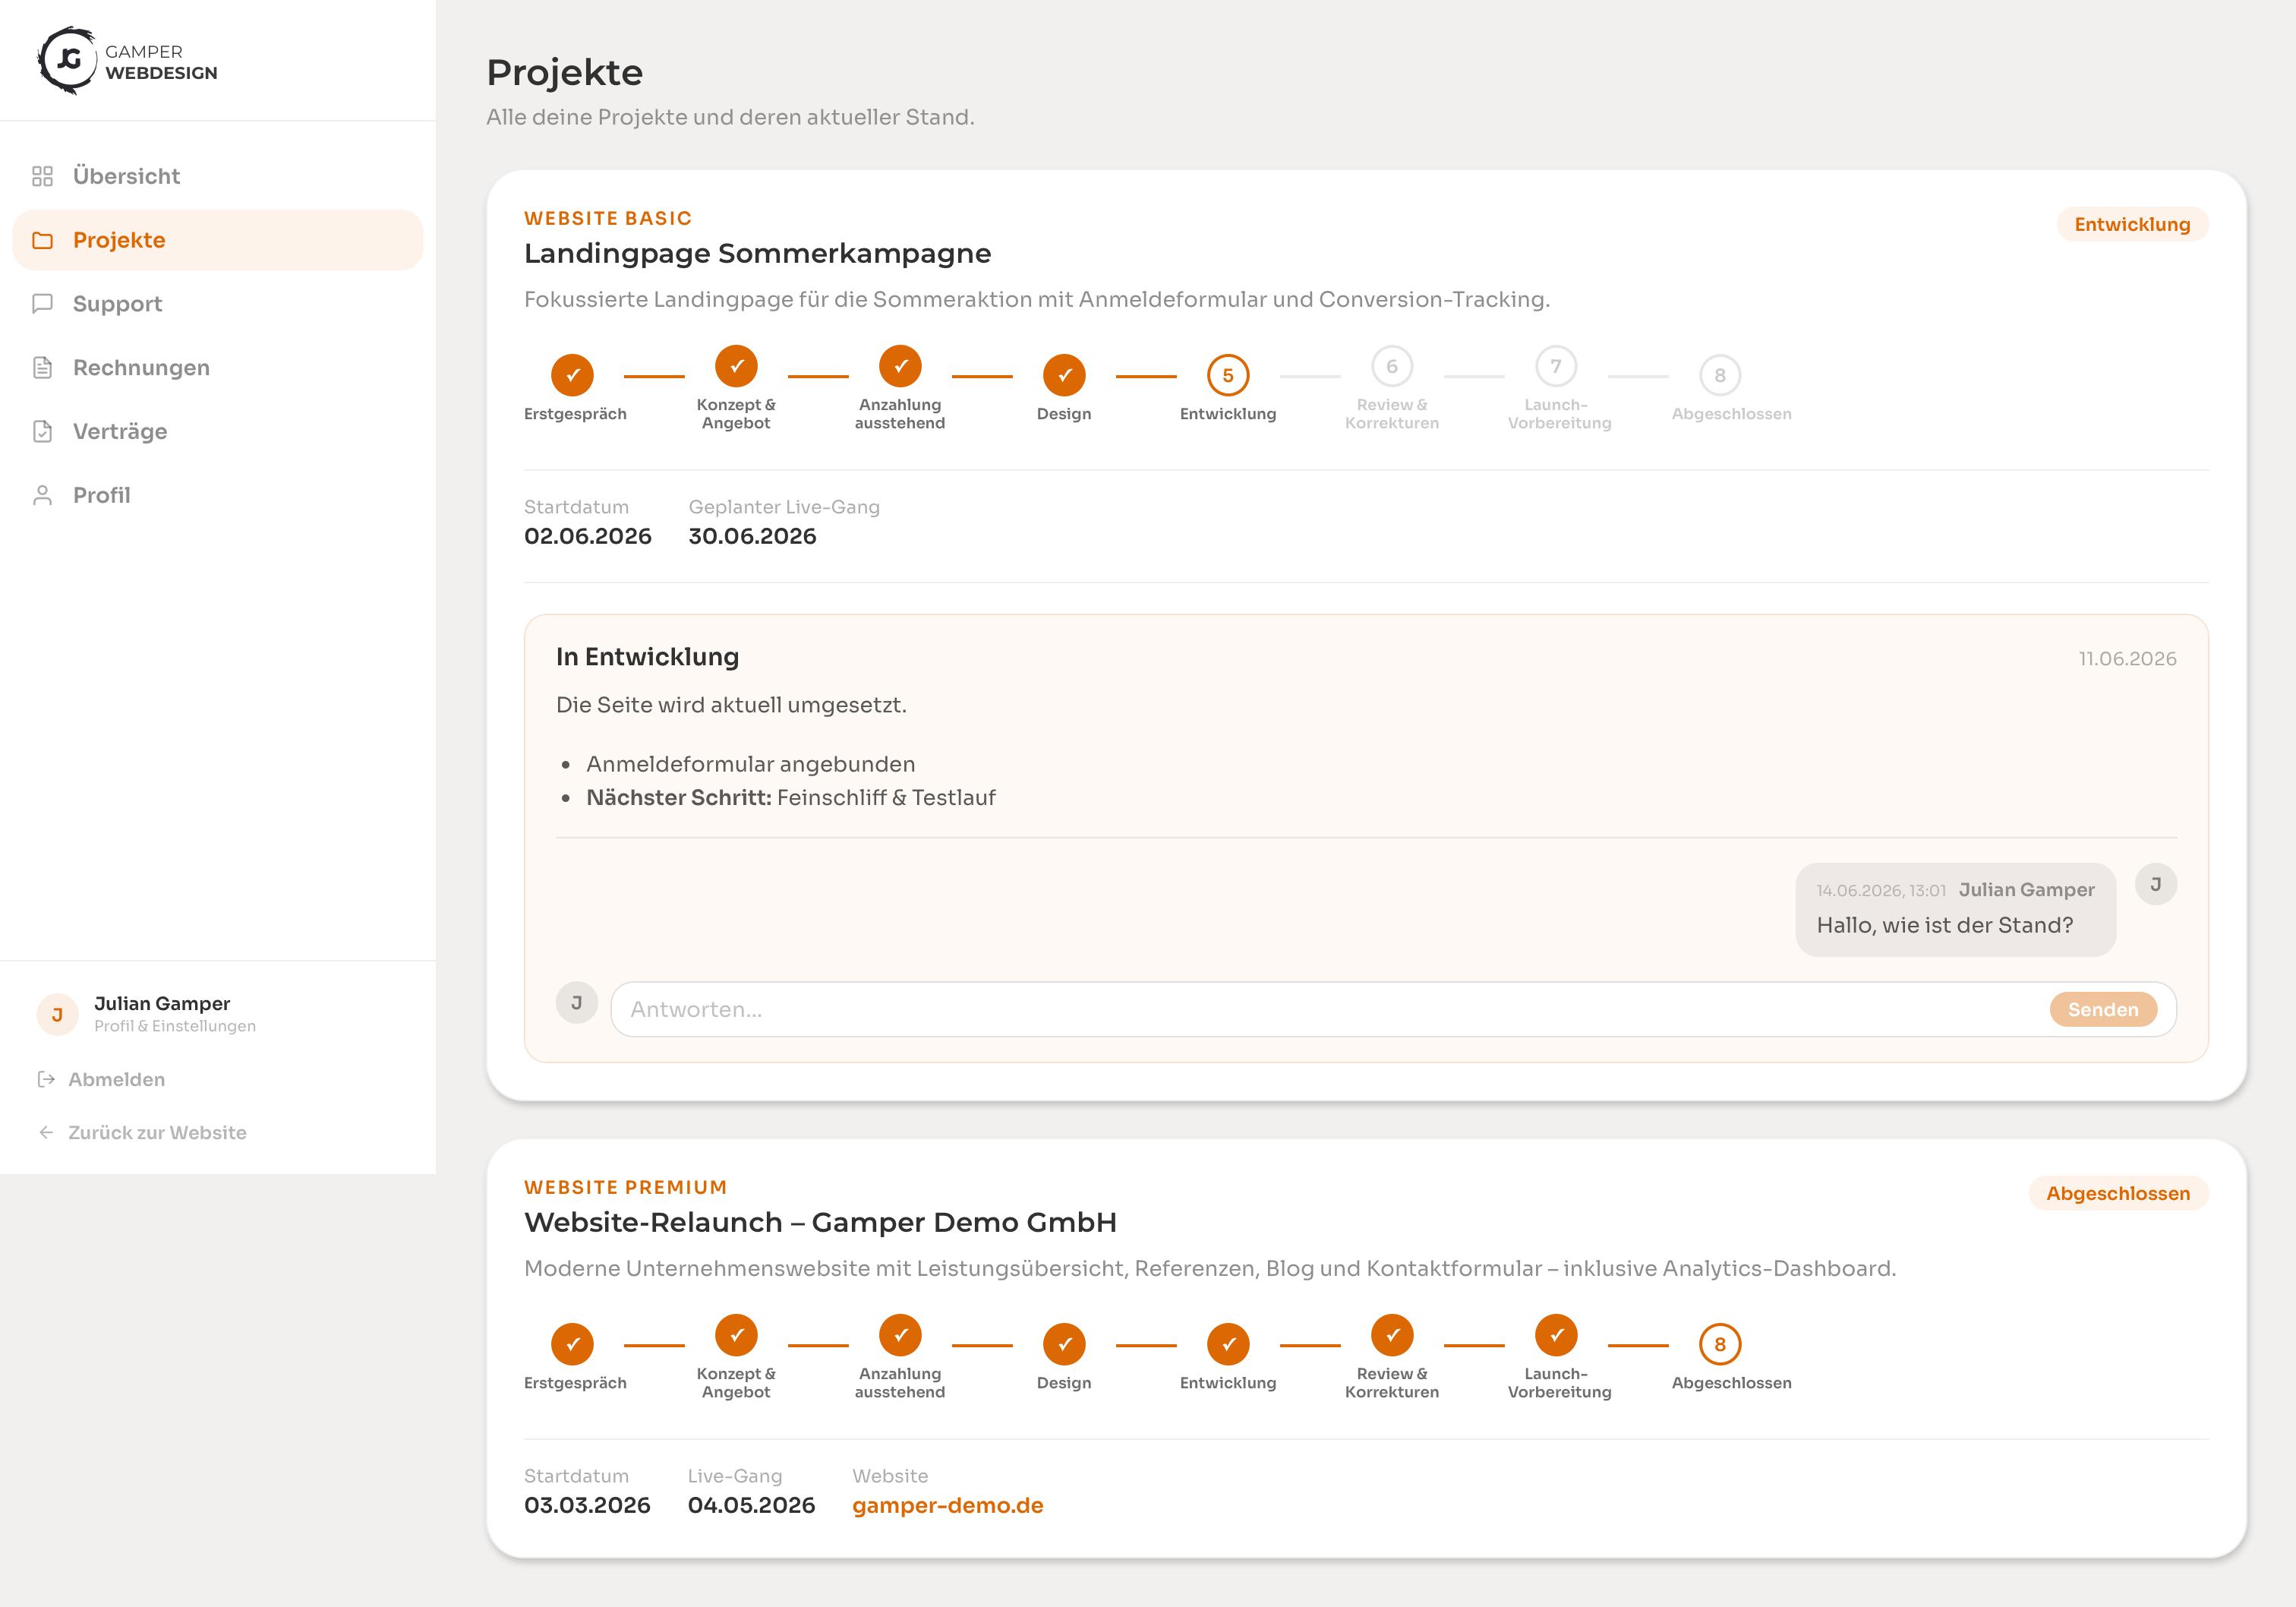Click the J avatar beside Julian's message
Image resolution: width=2296 pixels, height=1607 pixels.
tap(2156, 884)
